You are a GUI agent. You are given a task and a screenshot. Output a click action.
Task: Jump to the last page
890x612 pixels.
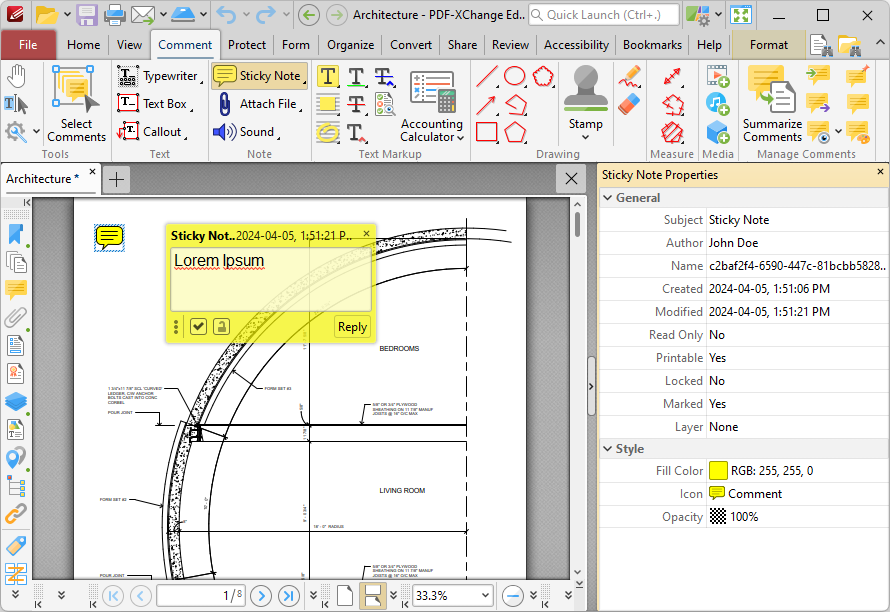click(289, 596)
